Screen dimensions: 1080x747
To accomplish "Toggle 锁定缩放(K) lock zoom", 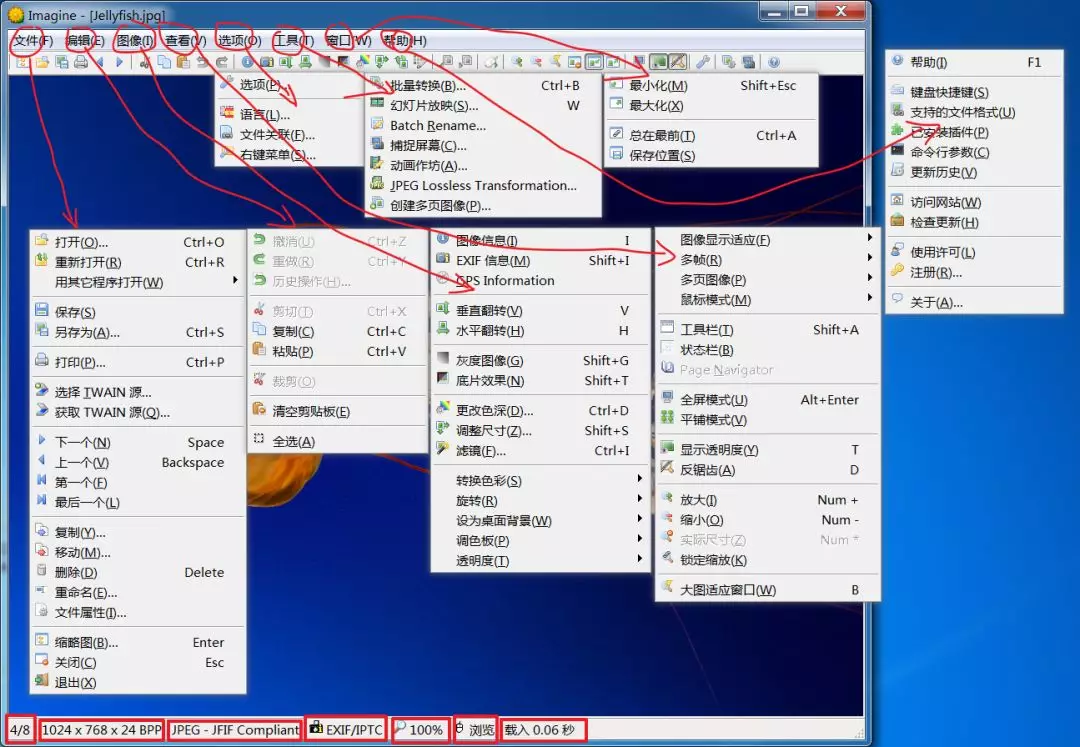I will [x=767, y=560].
